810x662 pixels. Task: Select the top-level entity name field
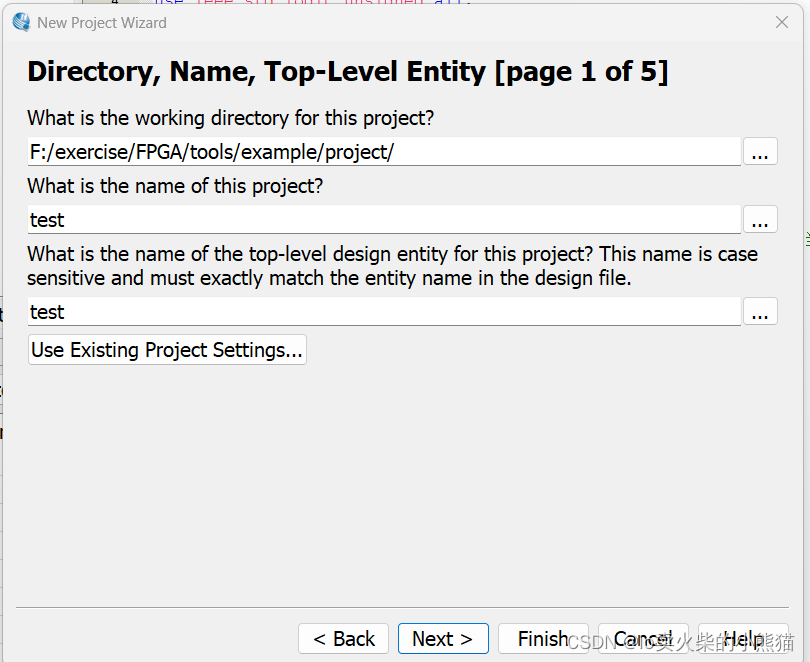pos(384,312)
